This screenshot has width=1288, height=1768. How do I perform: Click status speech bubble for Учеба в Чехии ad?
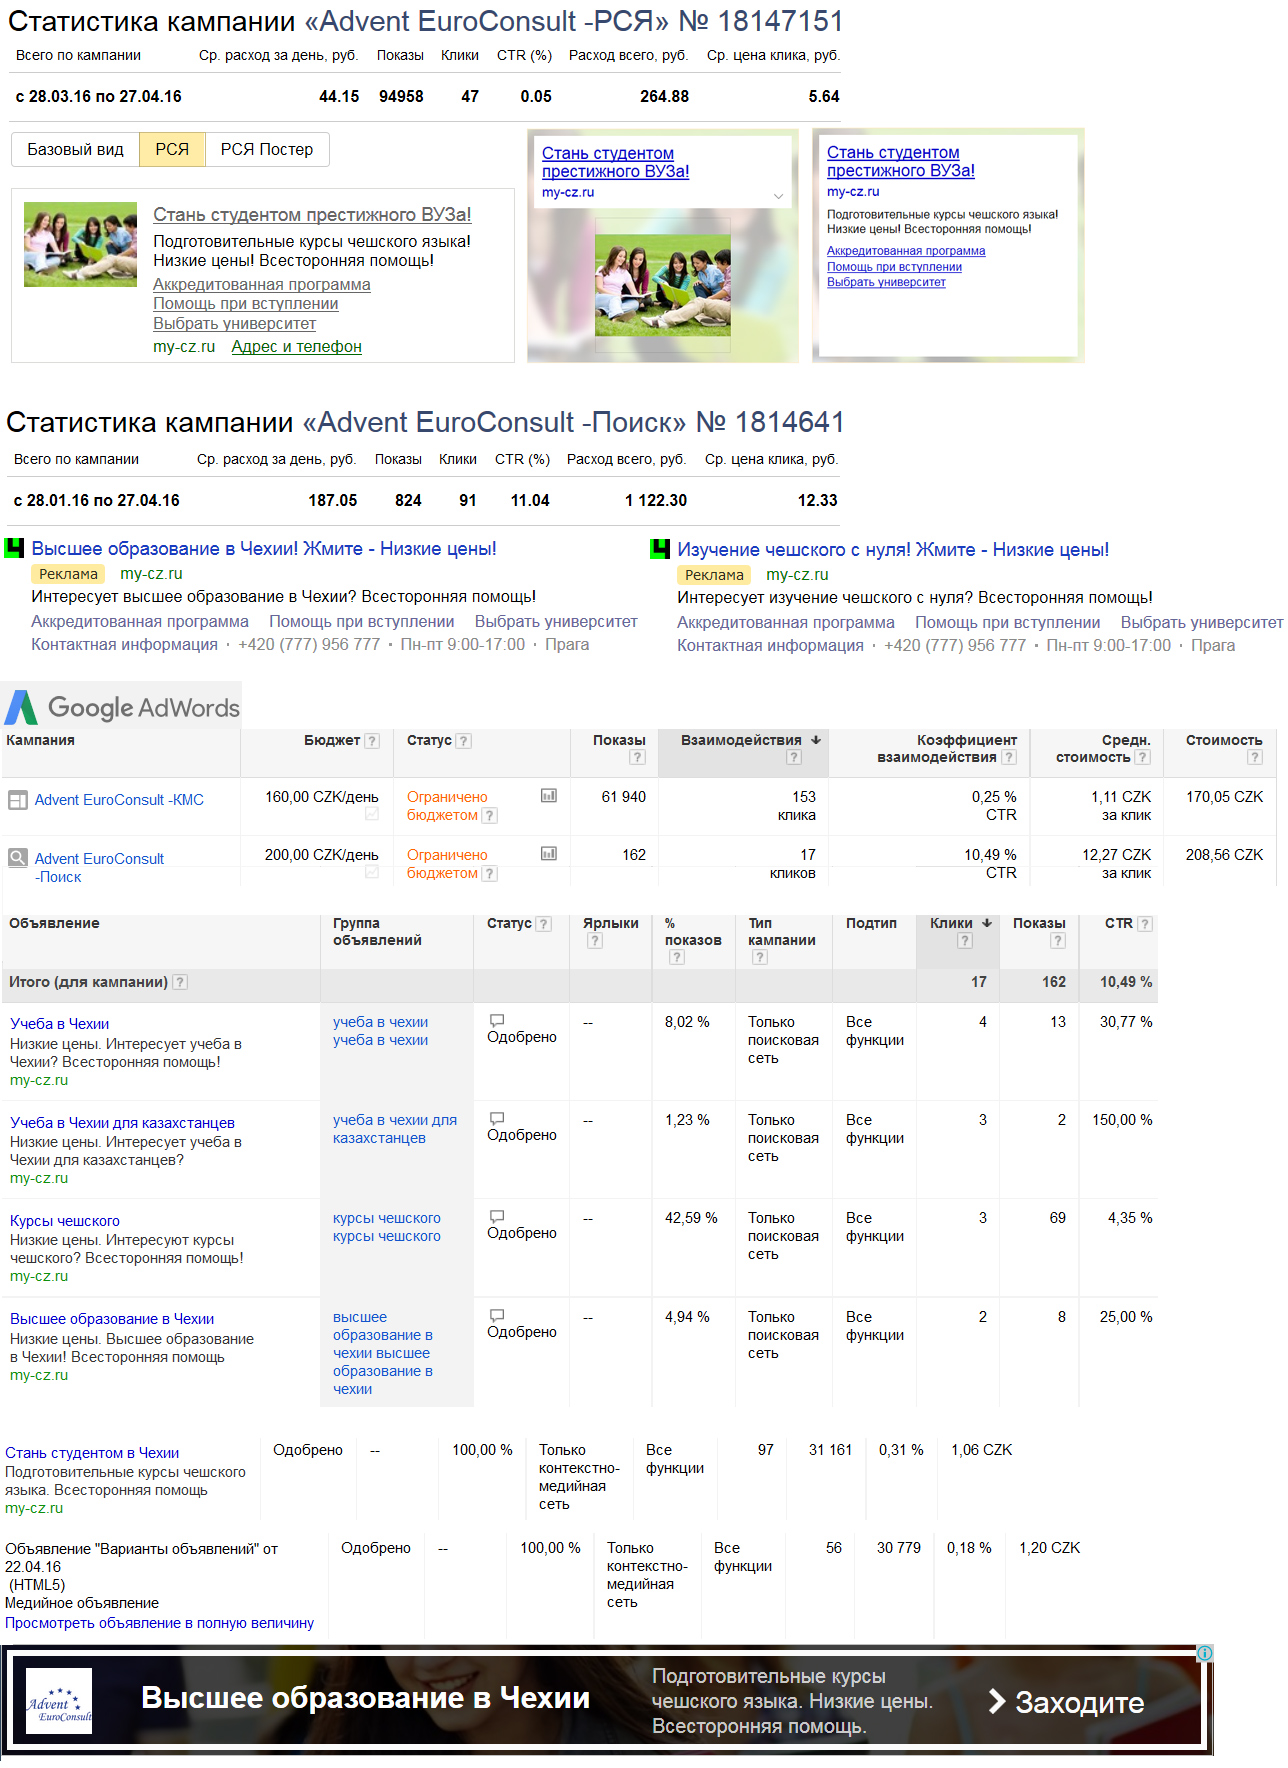(x=497, y=1021)
